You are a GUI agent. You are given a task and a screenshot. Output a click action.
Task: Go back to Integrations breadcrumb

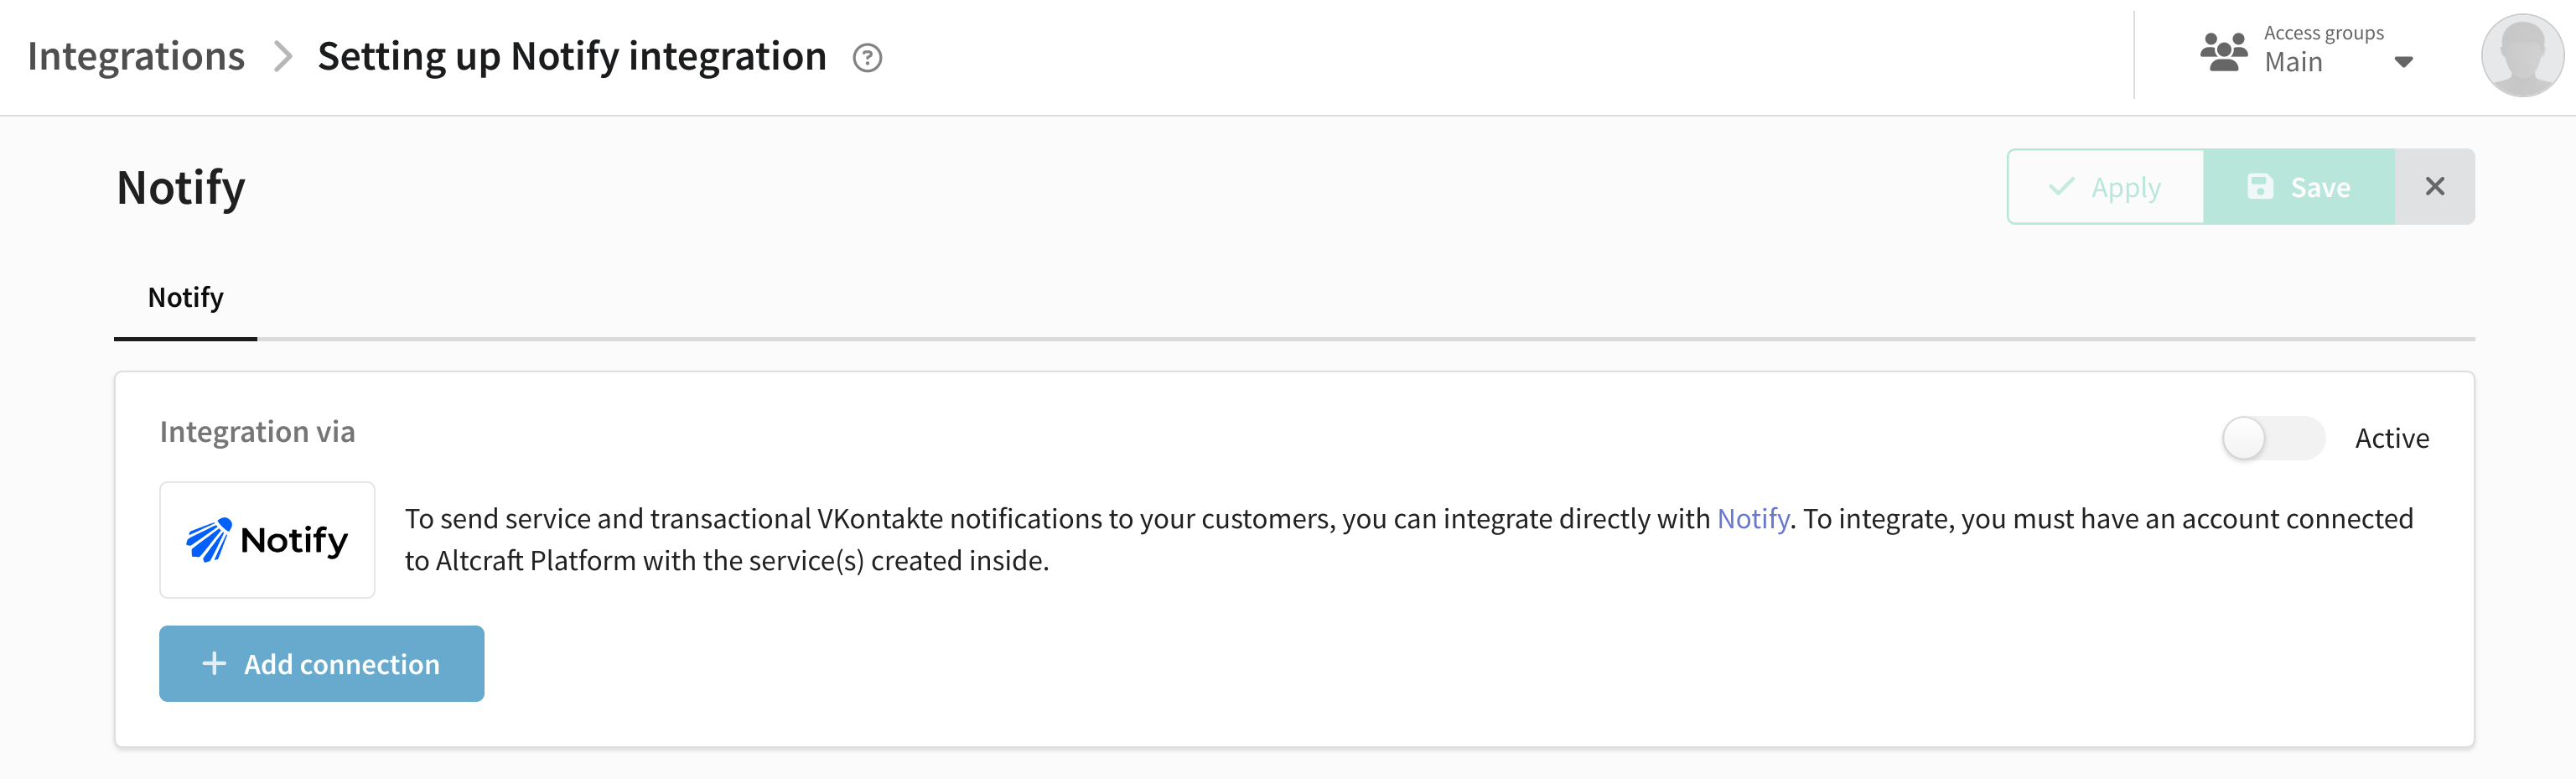pos(136,57)
